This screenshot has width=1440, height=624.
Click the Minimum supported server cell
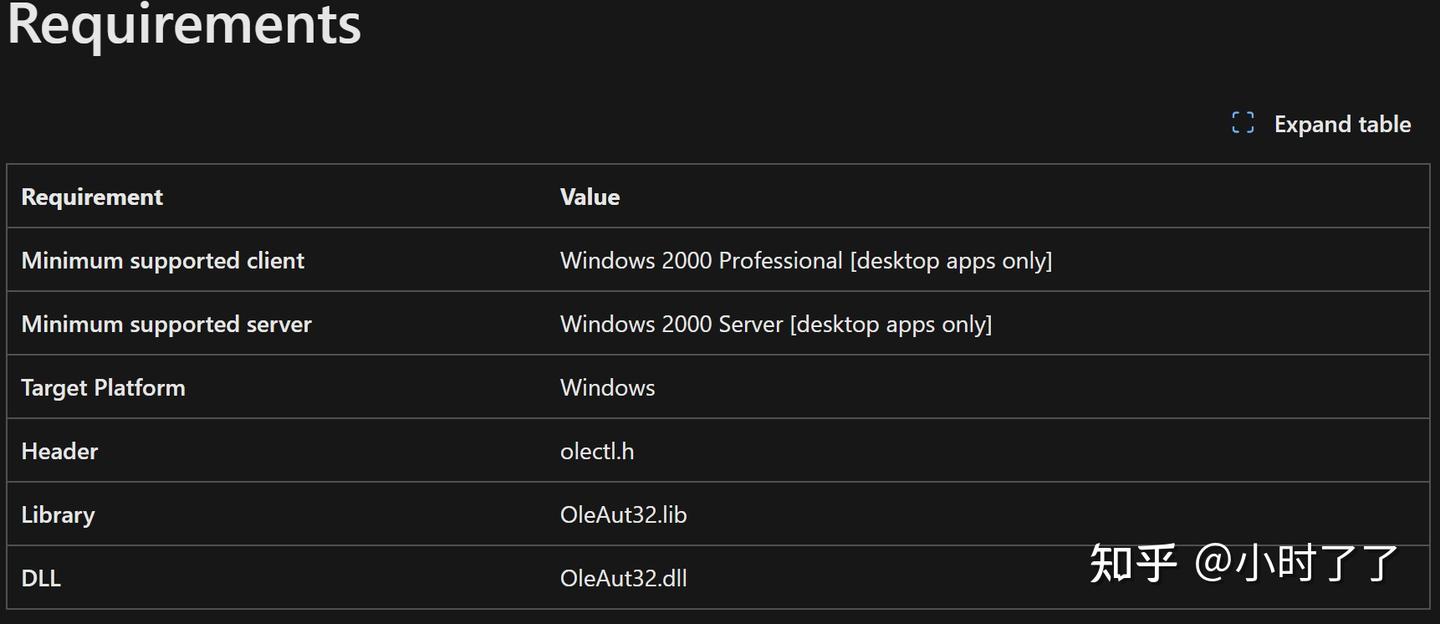pyautogui.click(x=166, y=324)
